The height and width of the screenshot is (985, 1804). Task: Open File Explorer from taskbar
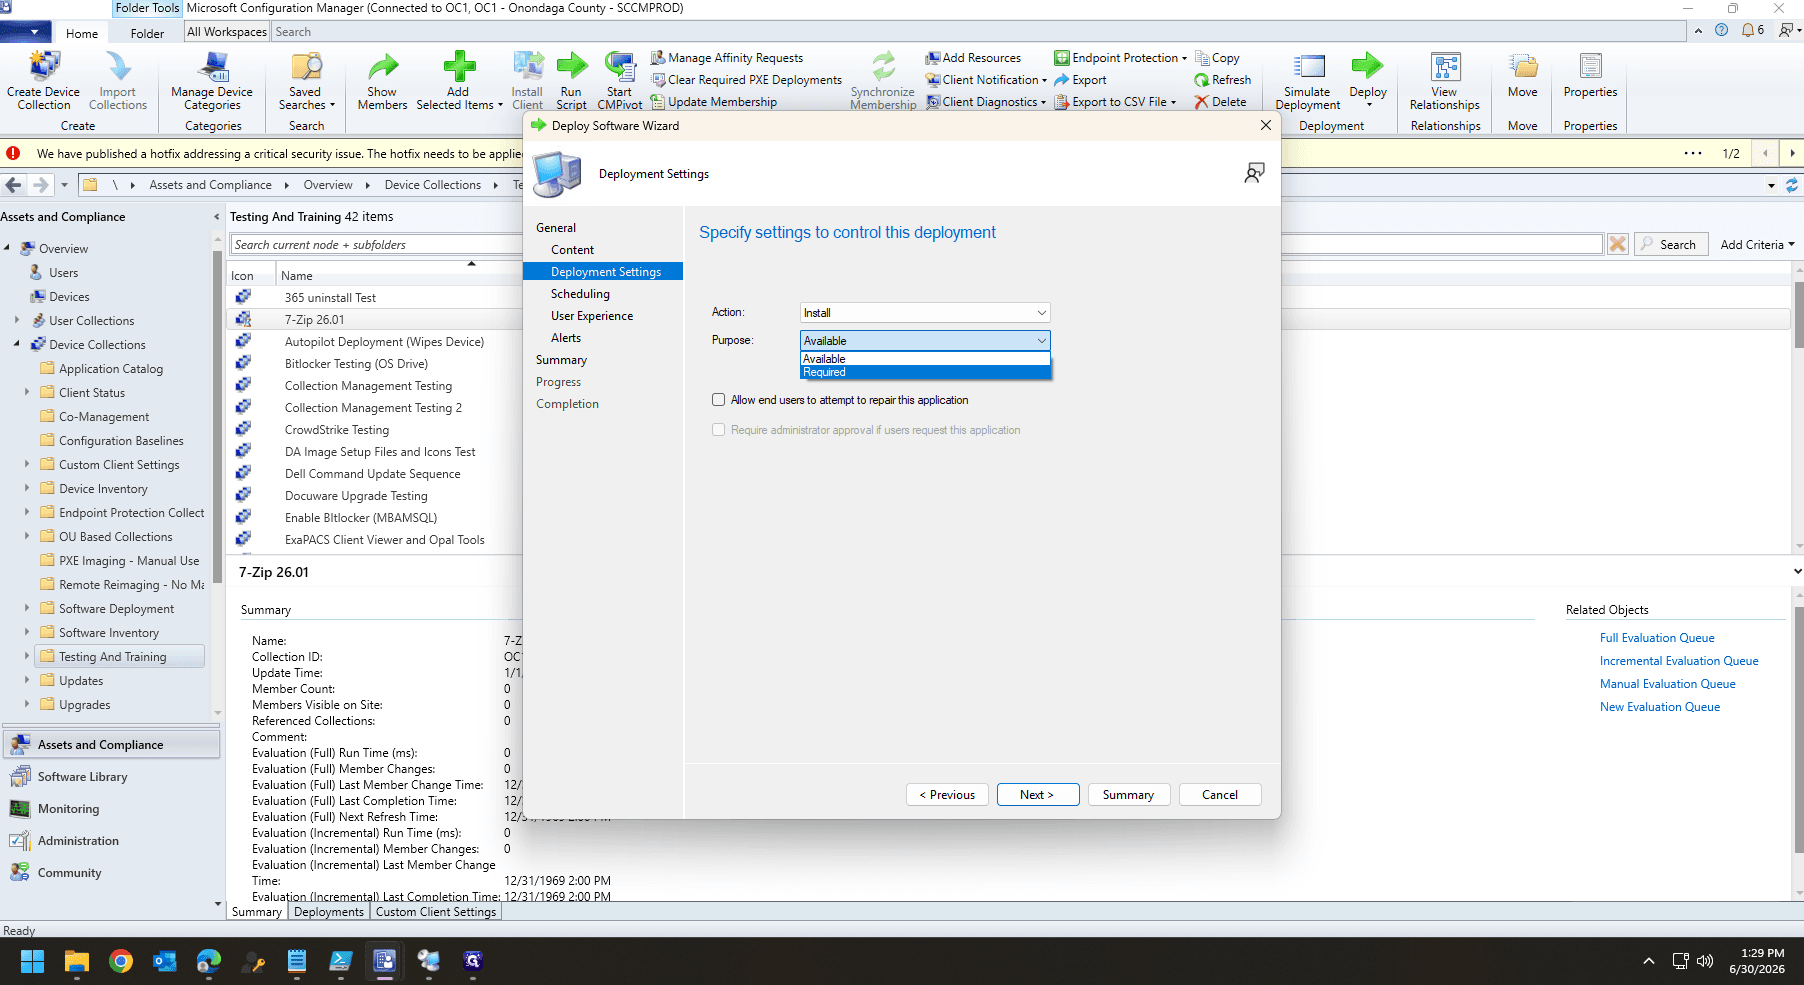coord(77,961)
